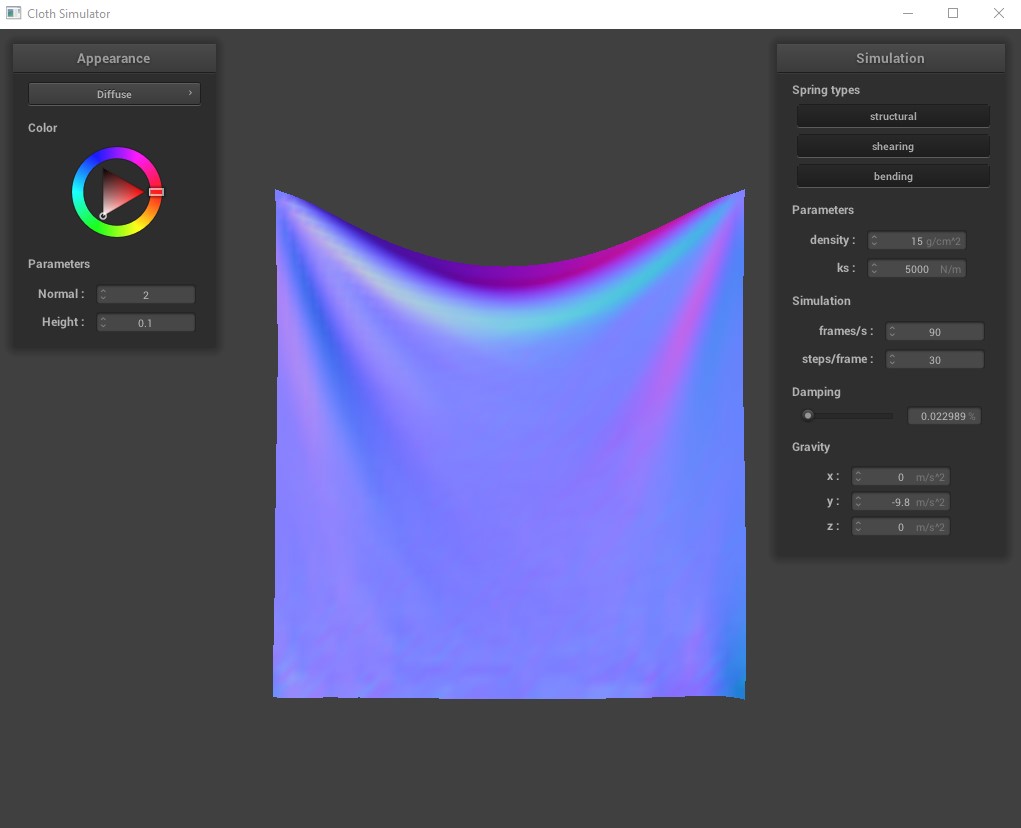Click the gravity z stepper arrows
This screenshot has height=828, width=1021.
[858, 527]
